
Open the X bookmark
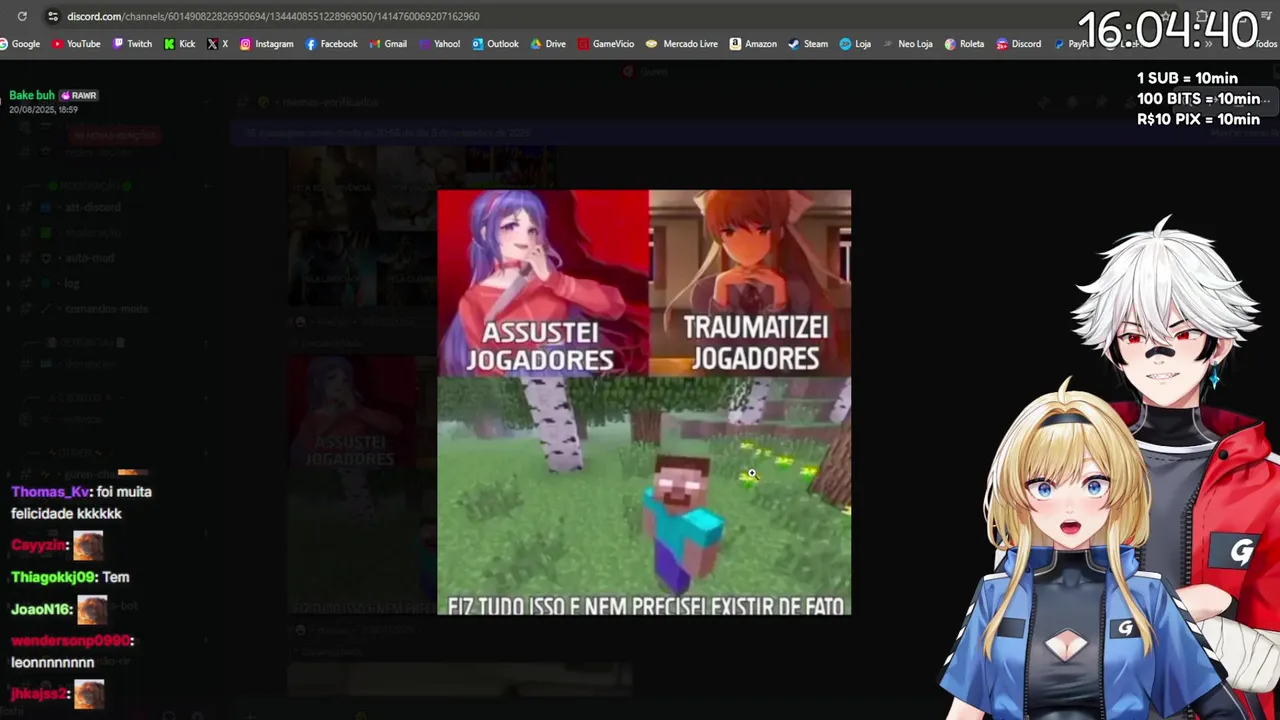coord(218,44)
